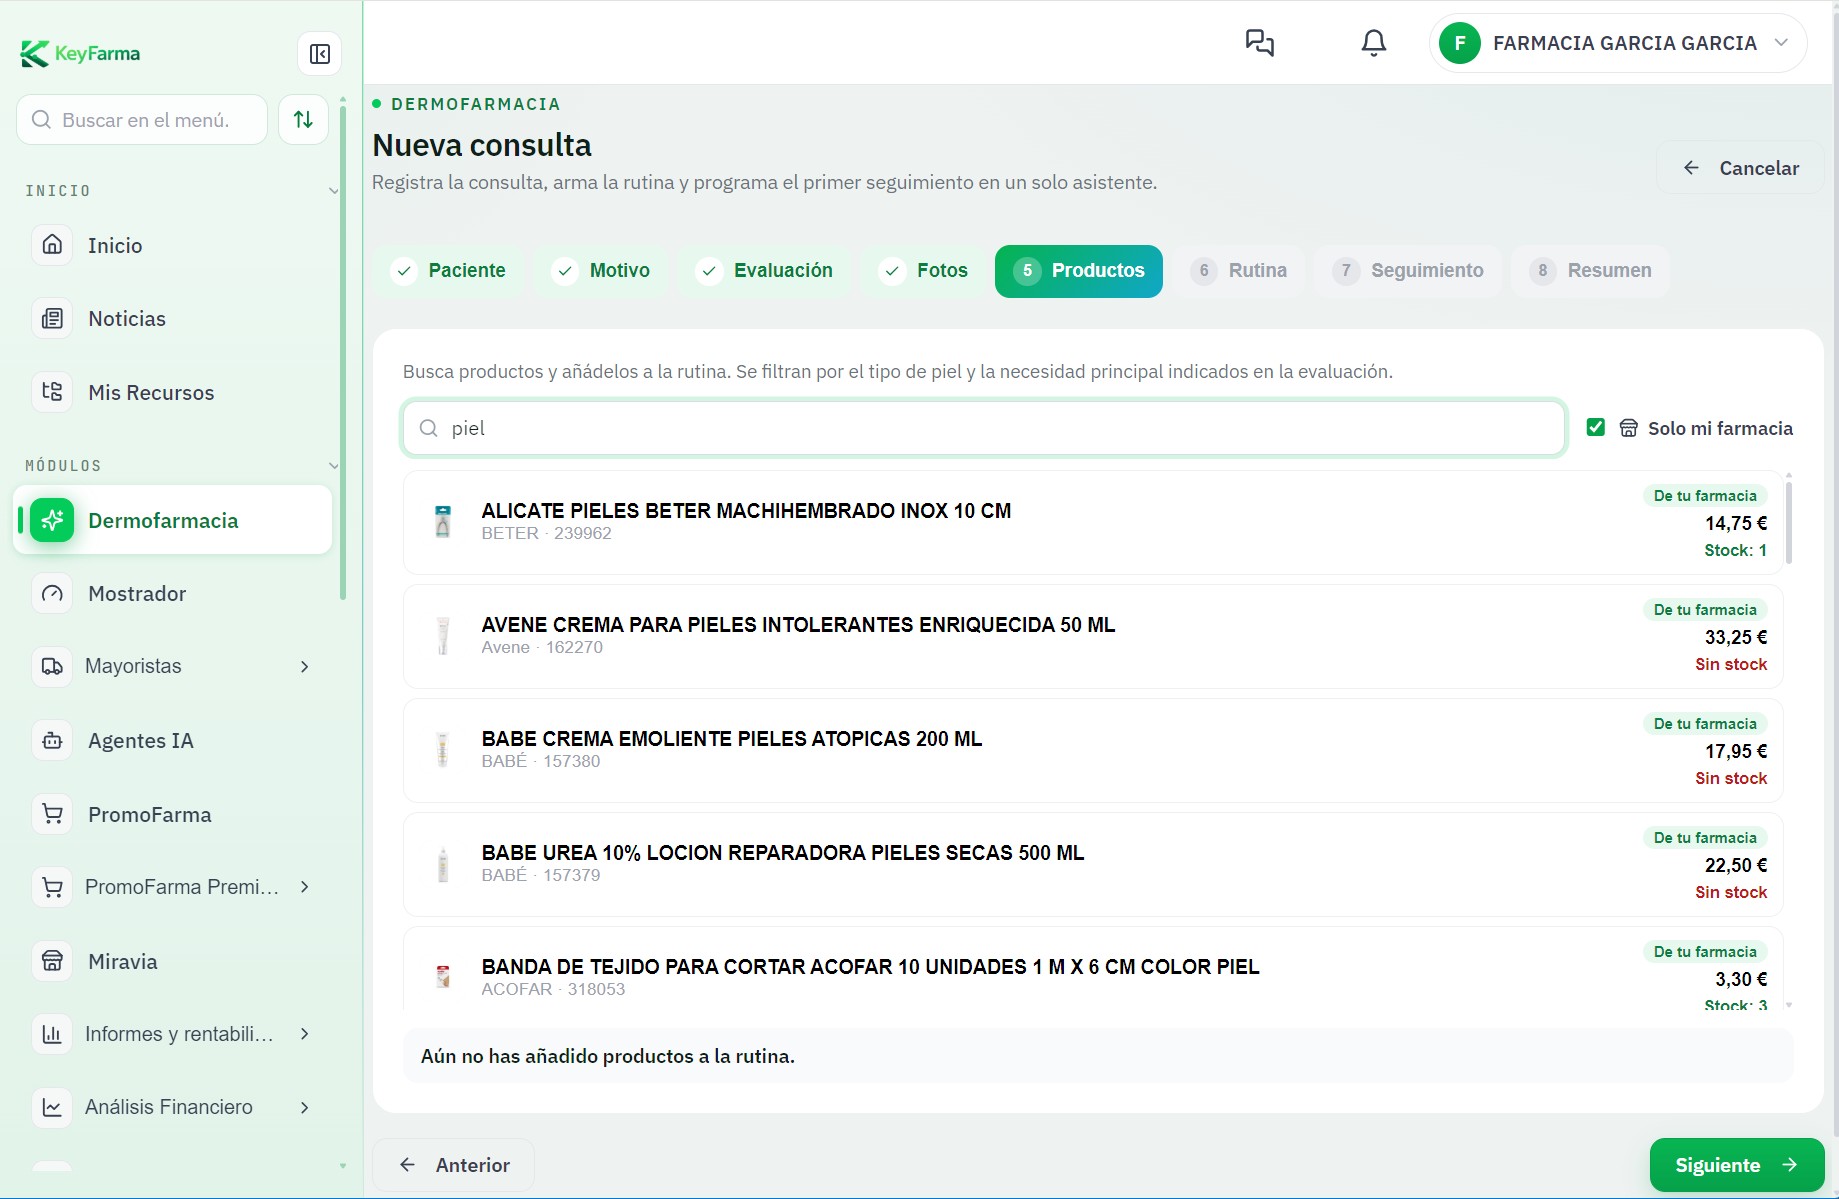Image resolution: width=1839 pixels, height=1199 pixels.
Task: Continue with the Siguiente button
Action: 1737,1165
